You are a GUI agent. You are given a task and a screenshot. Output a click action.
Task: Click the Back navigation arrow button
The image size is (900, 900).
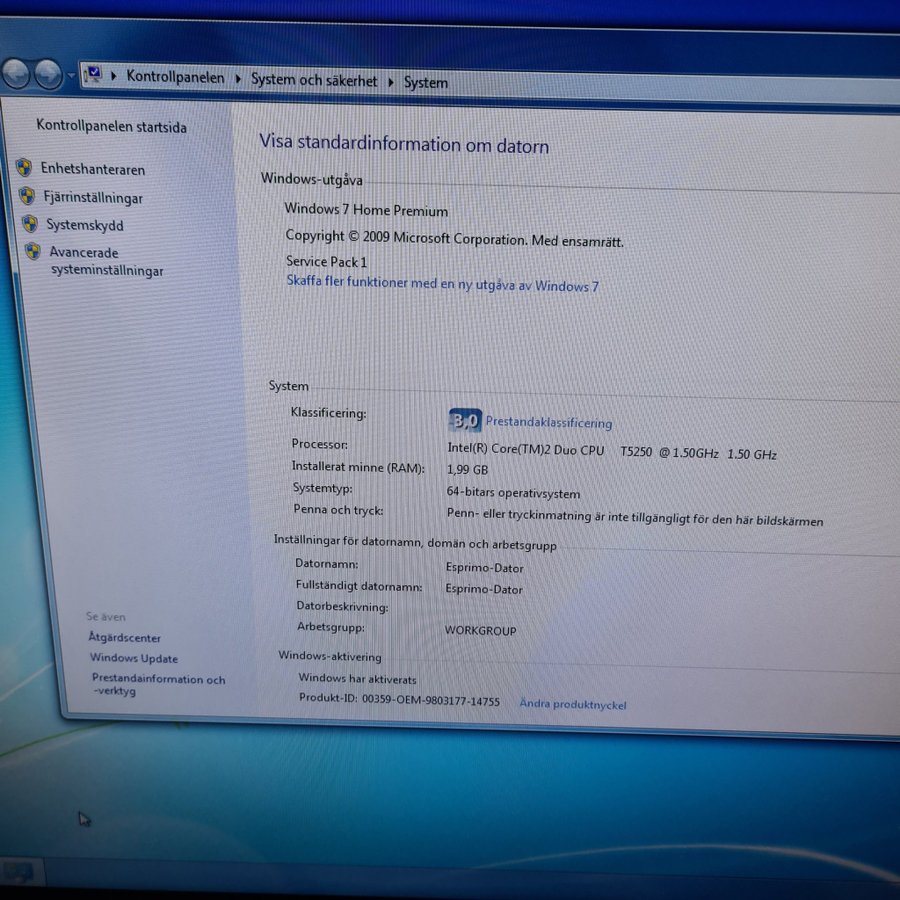(x=16, y=73)
